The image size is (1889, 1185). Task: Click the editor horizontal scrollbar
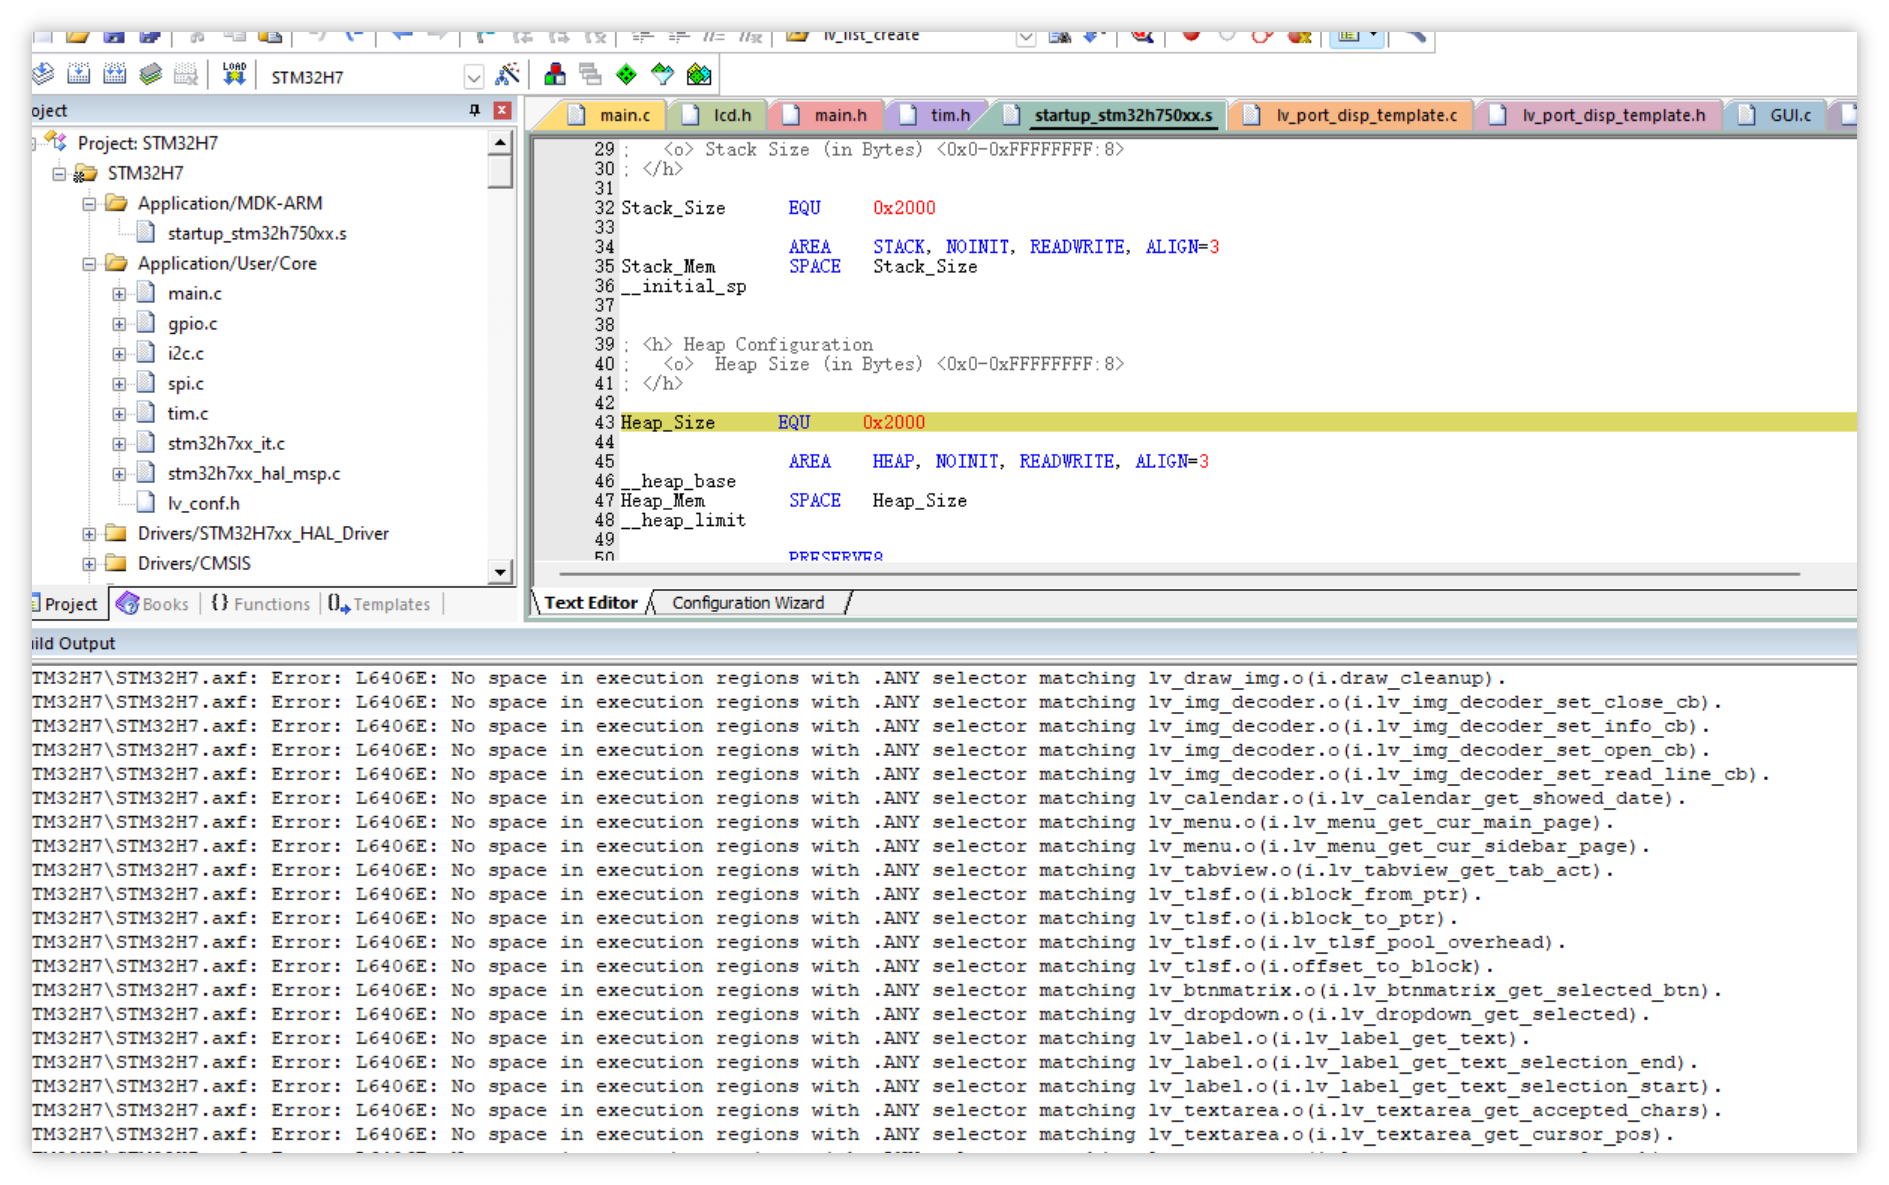click(x=1179, y=574)
